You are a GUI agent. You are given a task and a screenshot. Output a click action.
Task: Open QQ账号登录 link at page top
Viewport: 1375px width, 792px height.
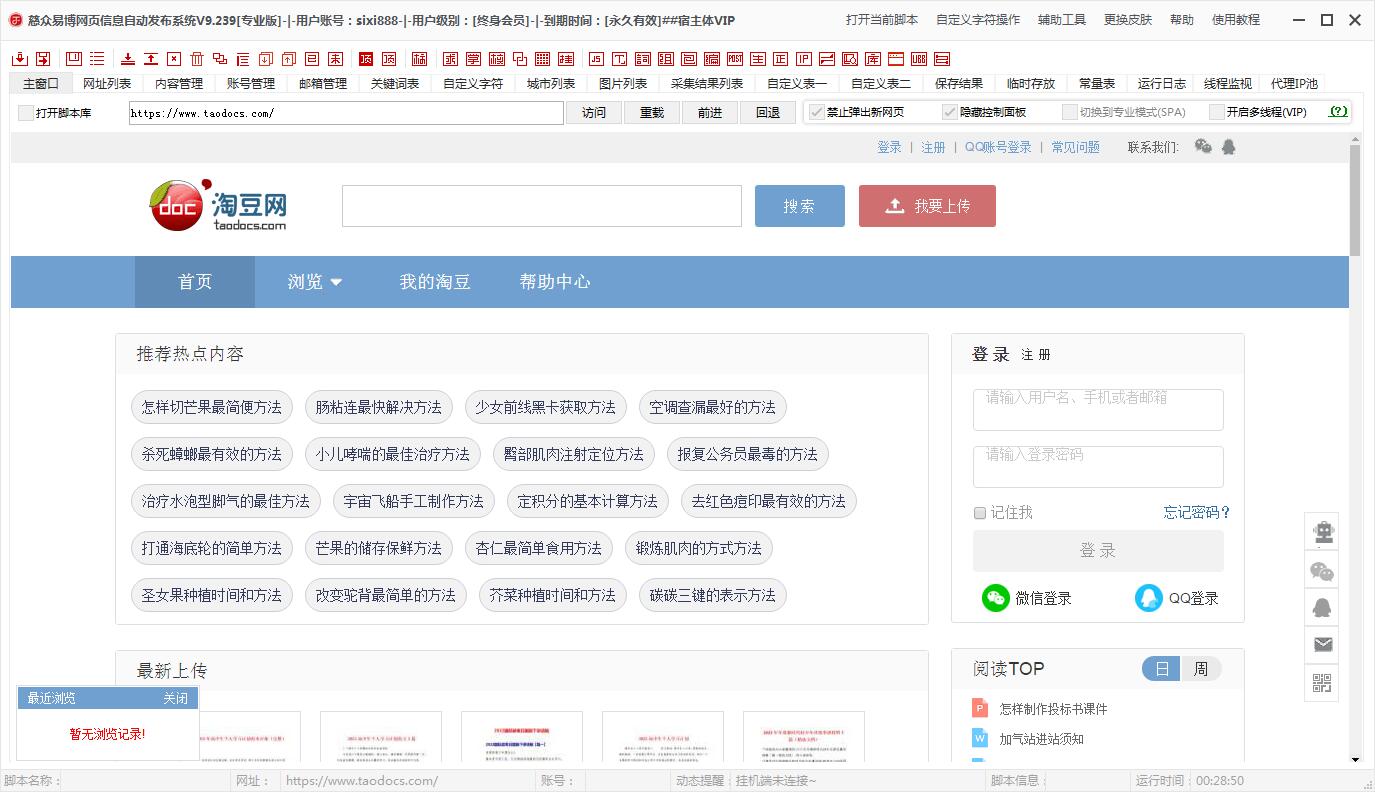point(998,147)
